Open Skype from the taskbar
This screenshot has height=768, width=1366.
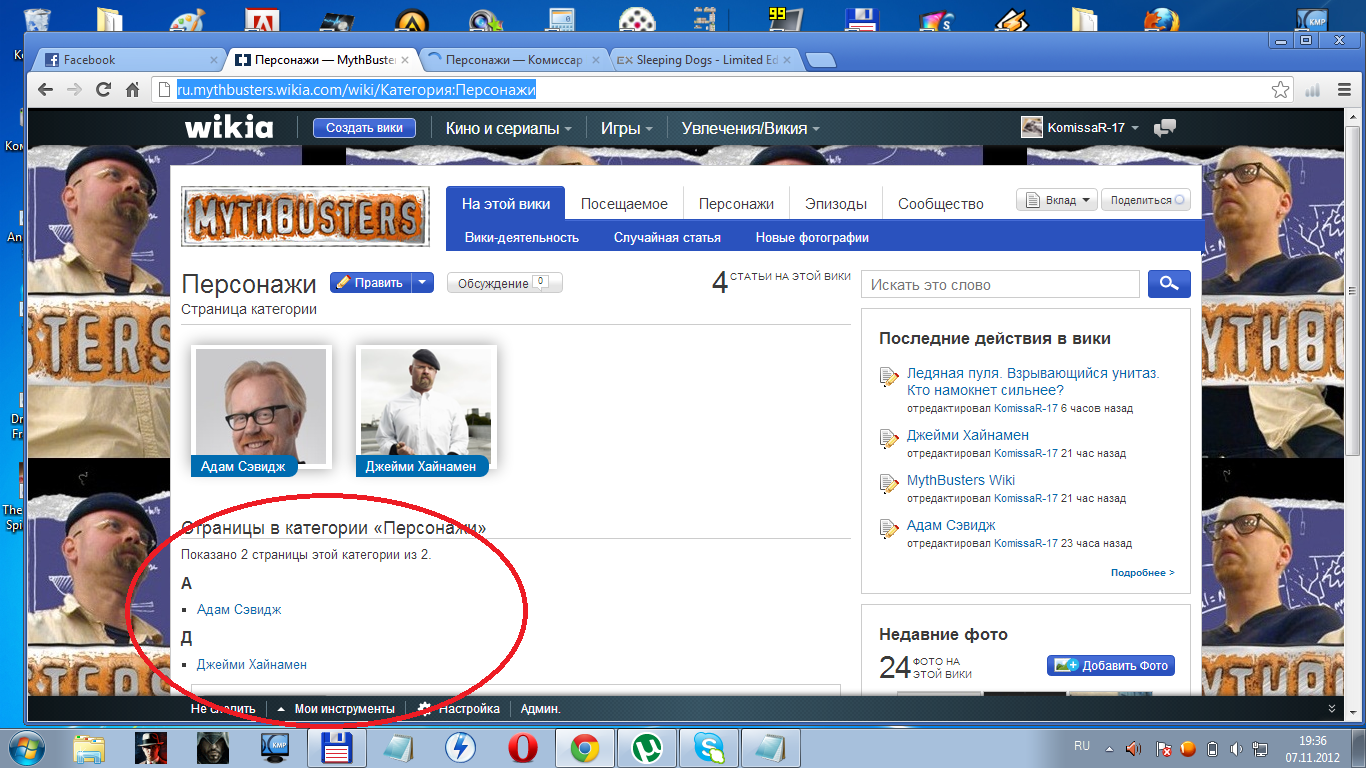[x=709, y=747]
